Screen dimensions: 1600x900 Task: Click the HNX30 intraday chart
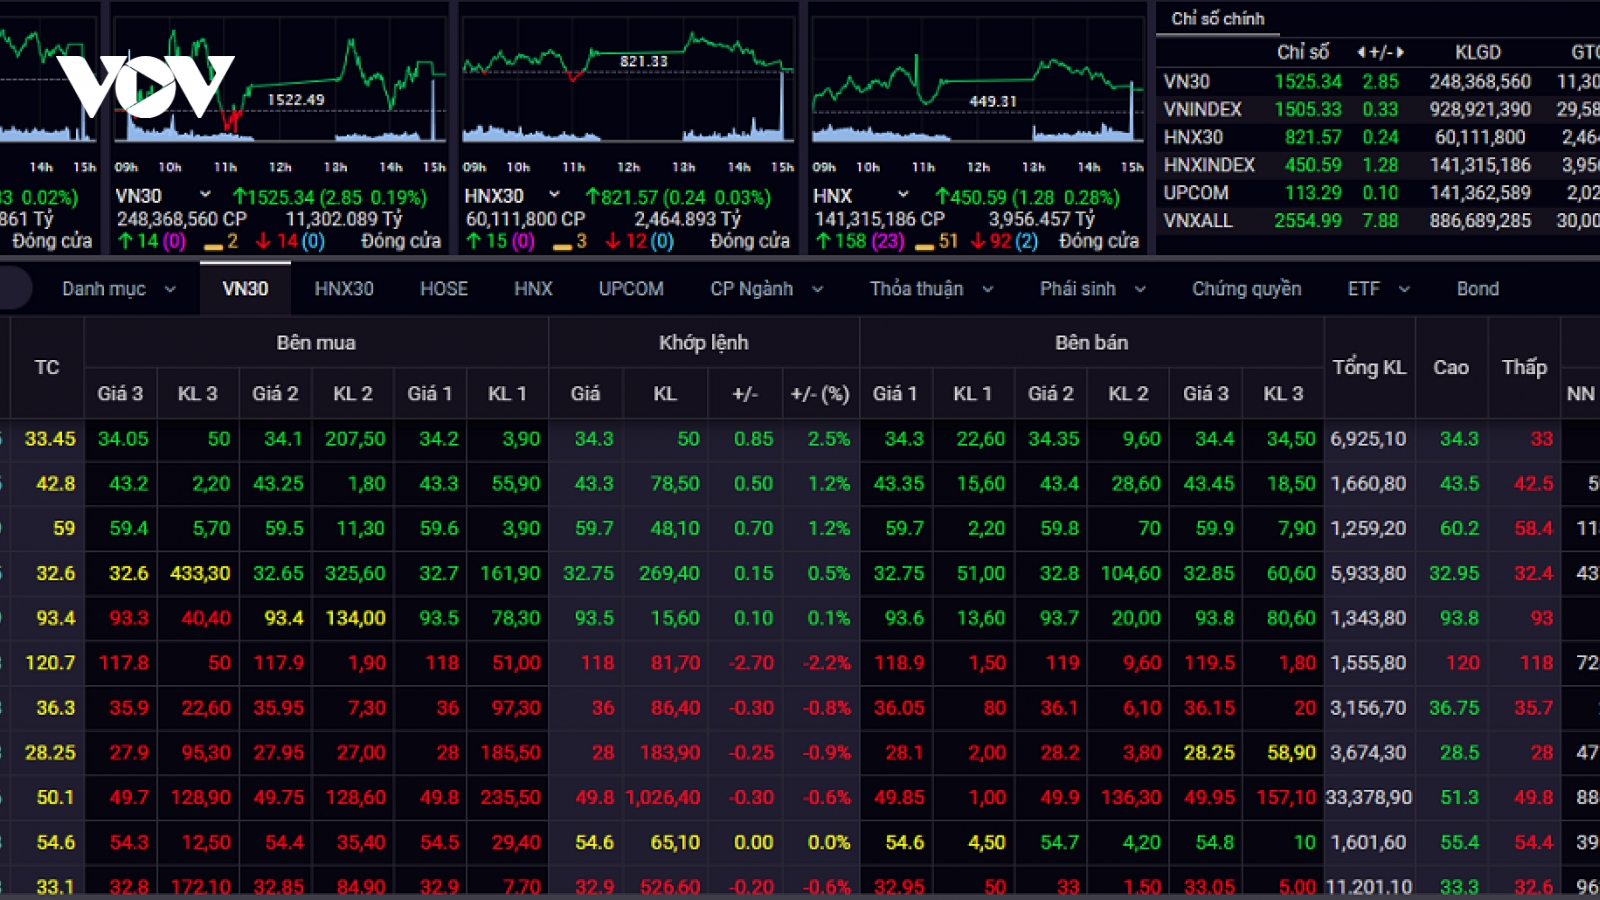628,80
